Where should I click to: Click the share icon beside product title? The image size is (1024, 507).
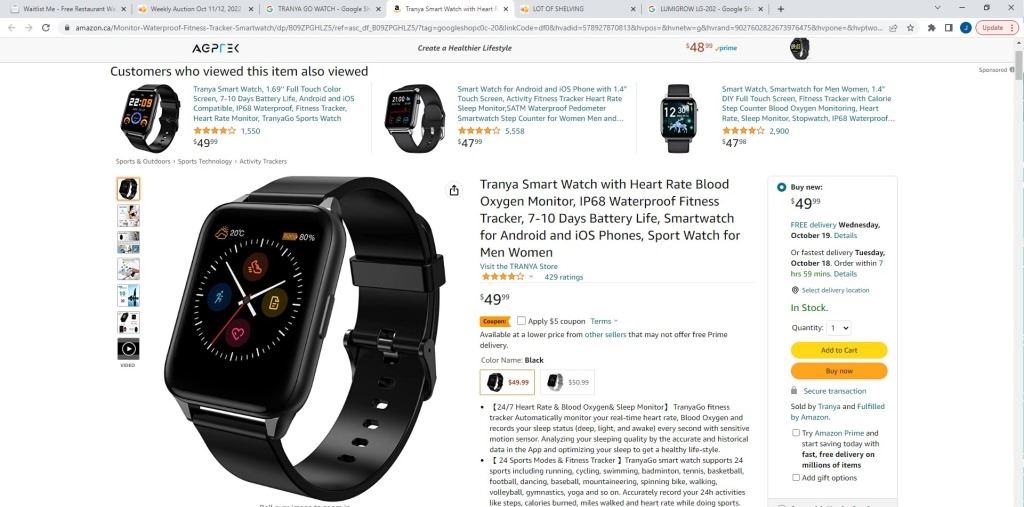point(454,191)
